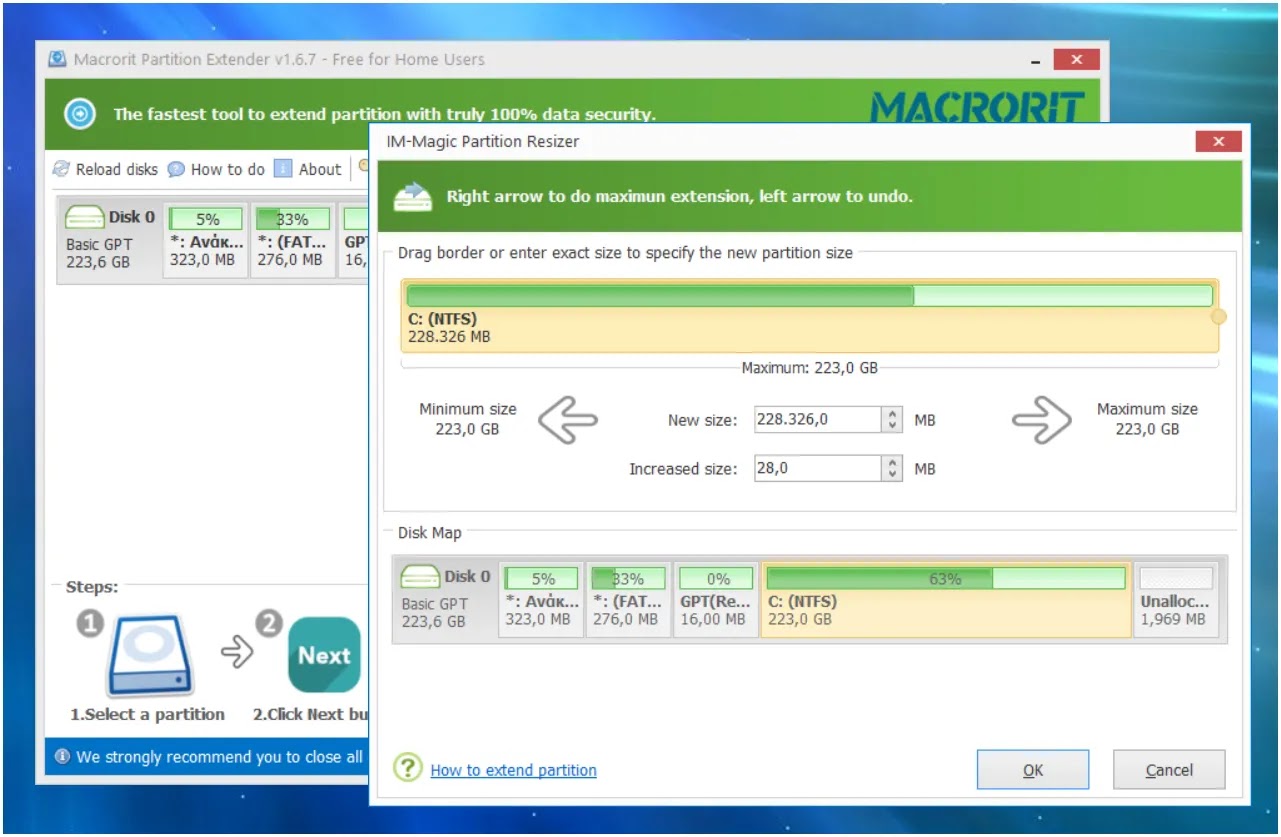
Task: Click the partition border resize handle
Action: (x=1218, y=317)
